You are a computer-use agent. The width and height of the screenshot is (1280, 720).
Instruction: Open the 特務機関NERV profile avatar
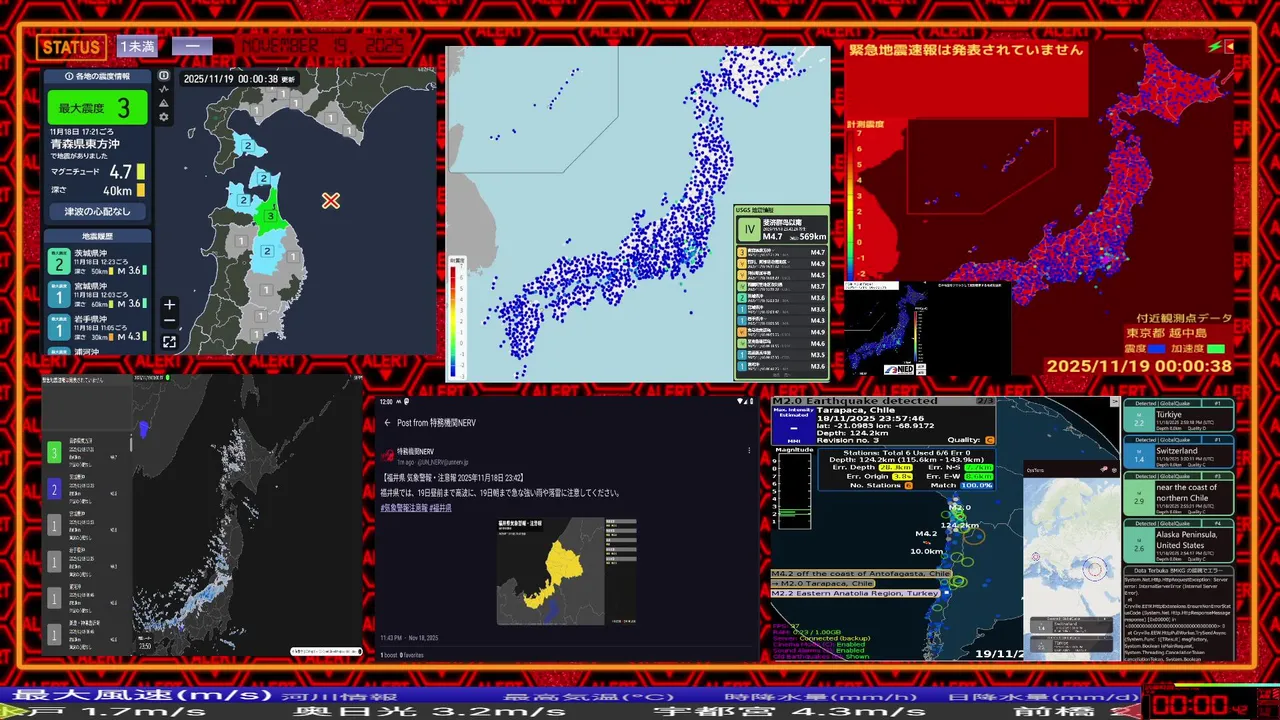click(387, 453)
